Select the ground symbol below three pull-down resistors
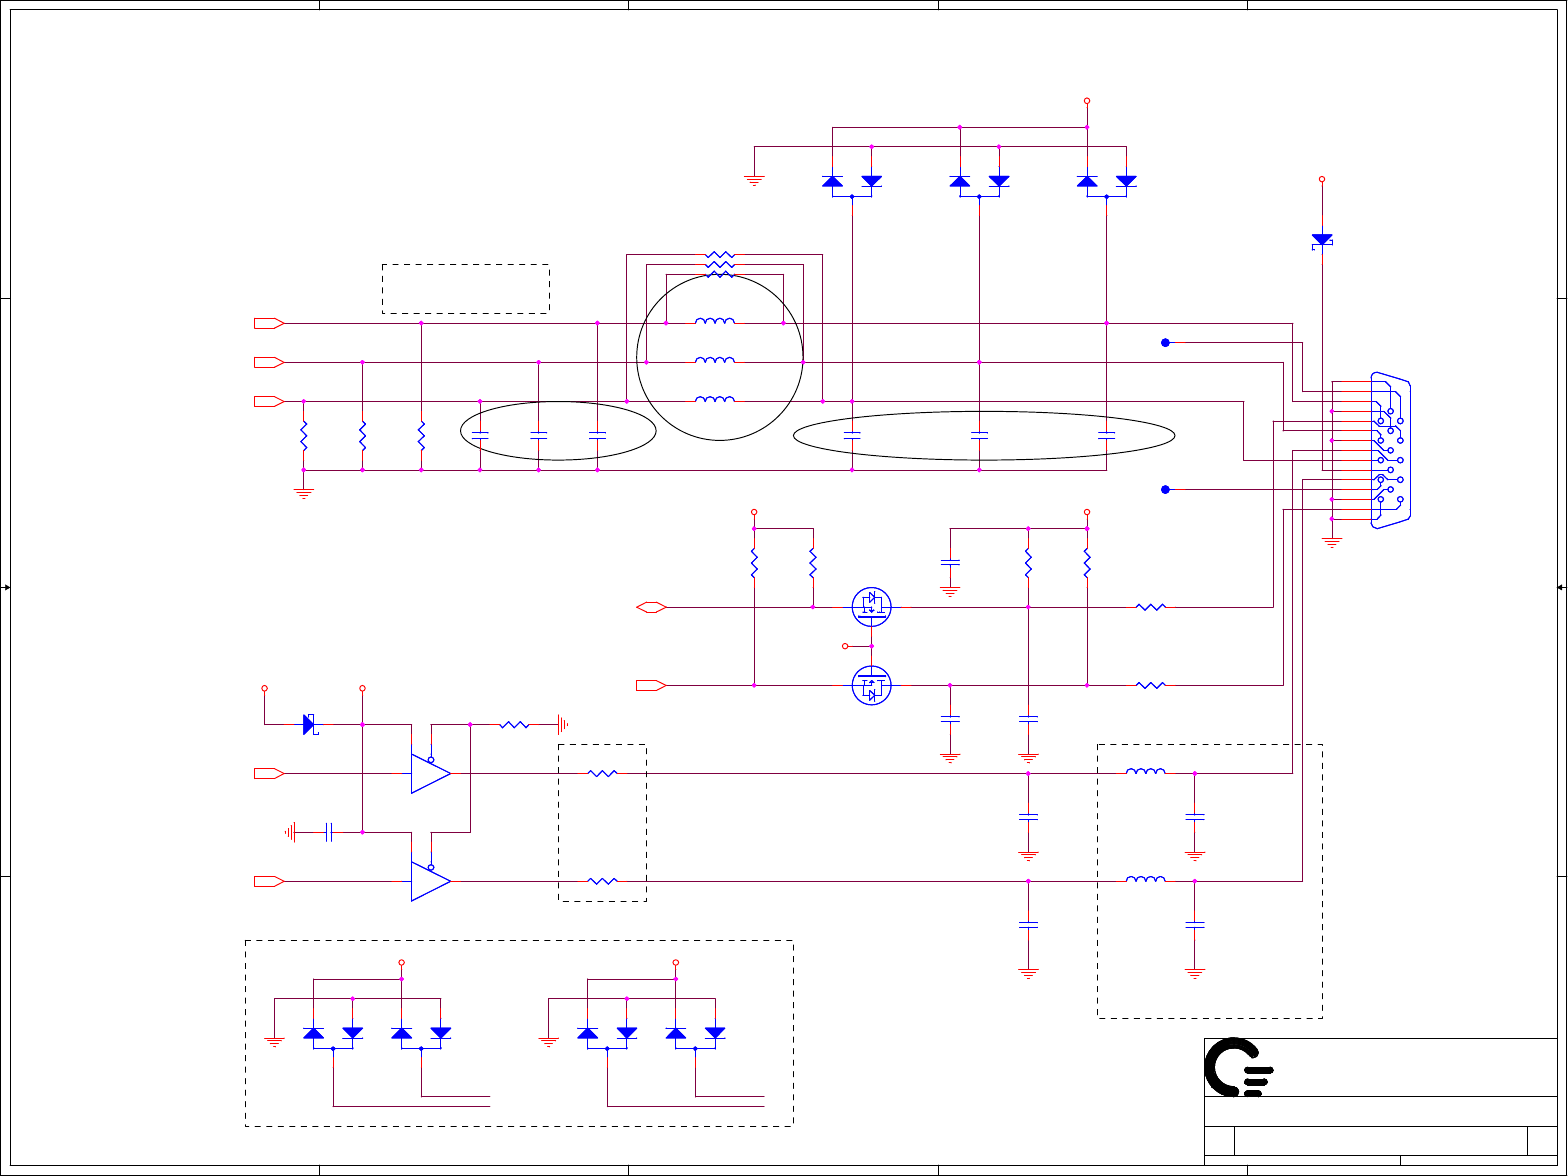The image size is (1568, 1176). pyautogui.click(x=303, y=492)
